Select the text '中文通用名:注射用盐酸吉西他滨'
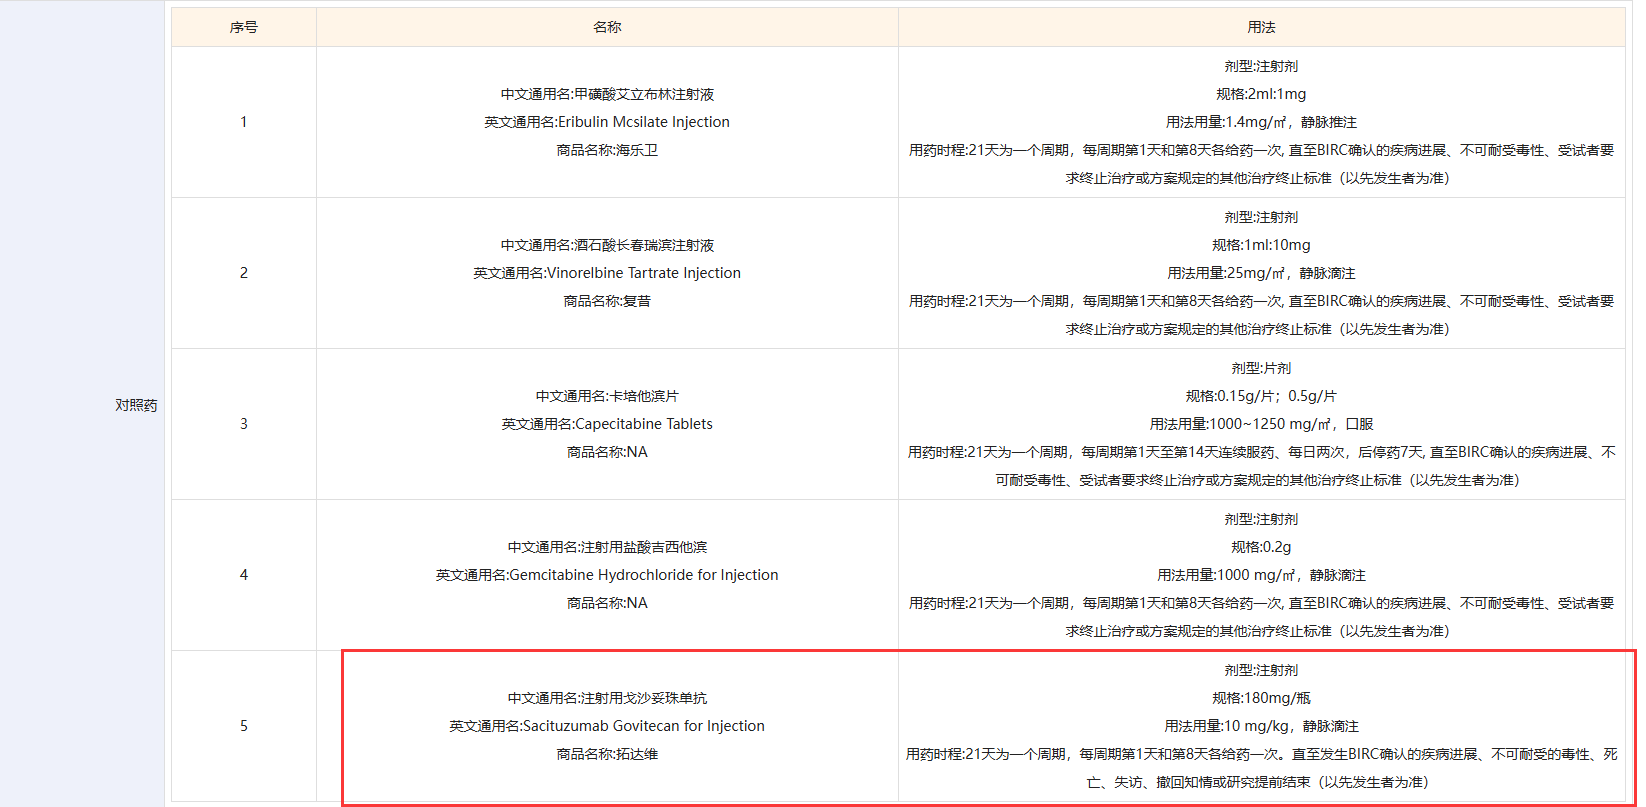 pyautogui.click(x=607, y=547)
